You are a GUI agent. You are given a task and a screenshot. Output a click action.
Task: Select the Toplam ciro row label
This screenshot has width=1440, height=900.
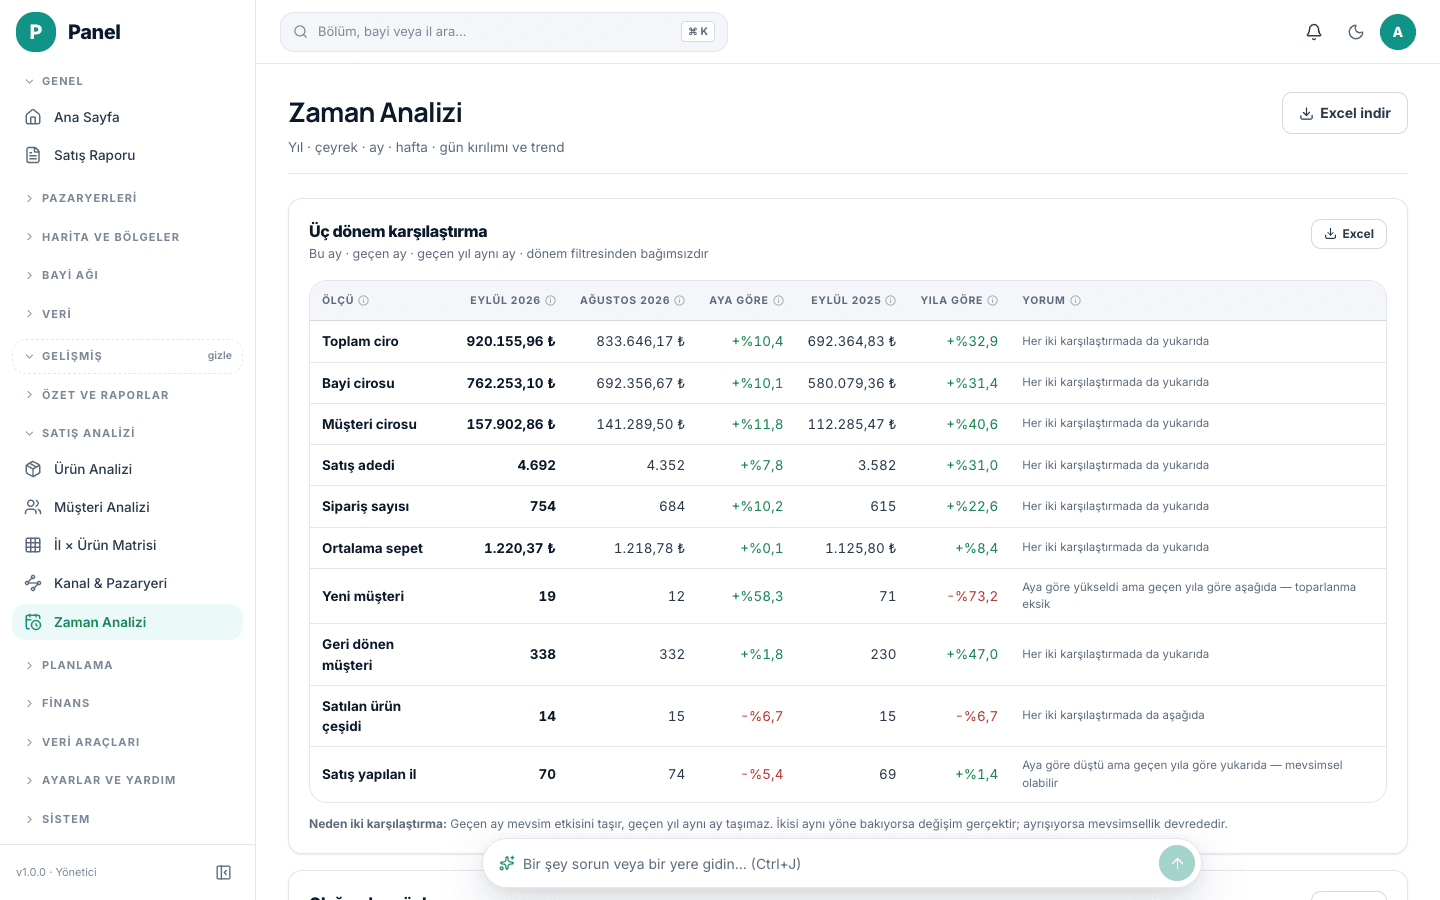360,342
